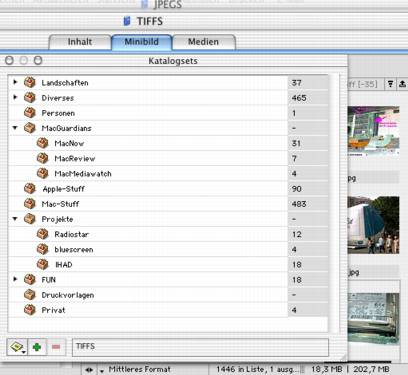408x375 pixels.
Task: Click the count 37 for Landschaften
Action: click(x=296, y=83)
